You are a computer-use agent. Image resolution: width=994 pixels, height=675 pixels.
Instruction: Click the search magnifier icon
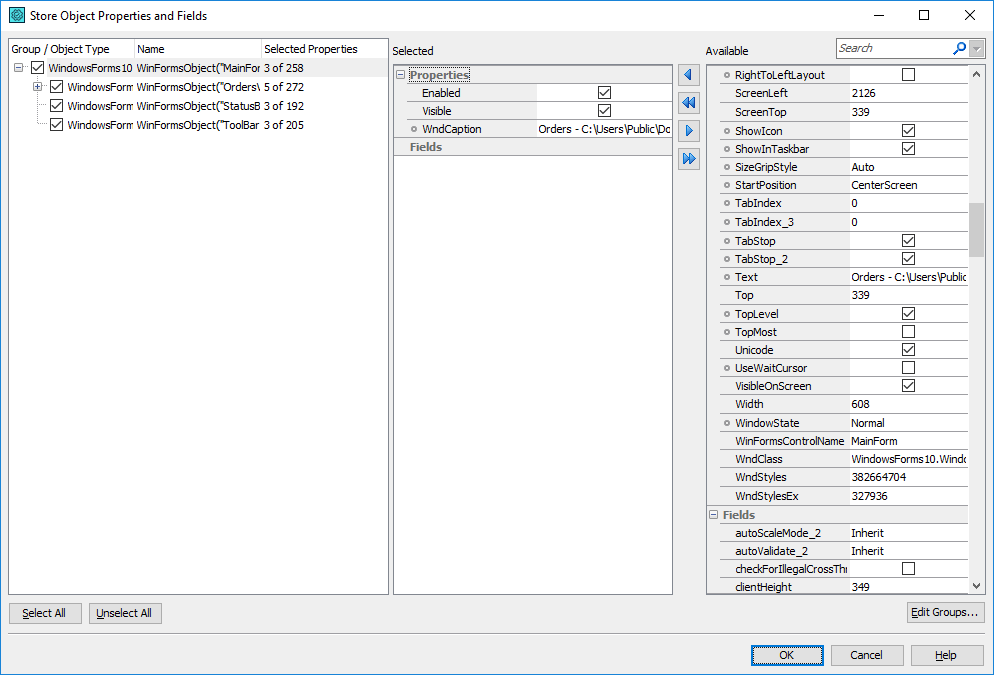click(x=960, y=48)
